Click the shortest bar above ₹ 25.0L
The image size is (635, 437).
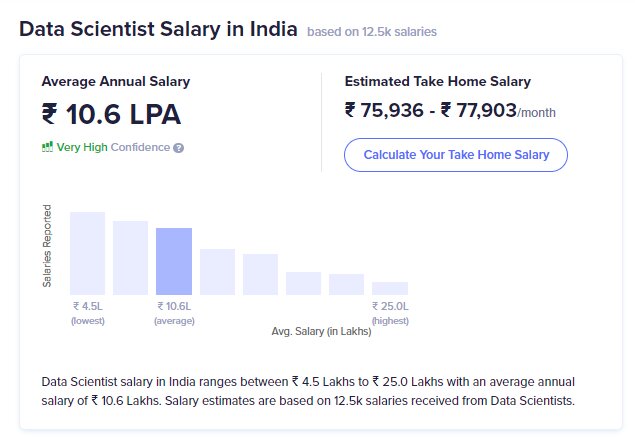click(x=390, y=288)
